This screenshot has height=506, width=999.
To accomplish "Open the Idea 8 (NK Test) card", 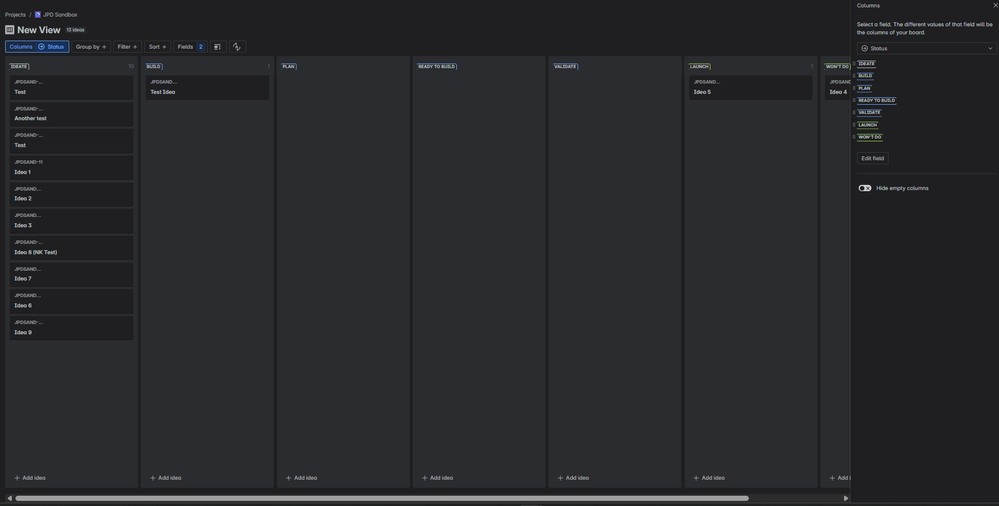I will click(71, 248).
